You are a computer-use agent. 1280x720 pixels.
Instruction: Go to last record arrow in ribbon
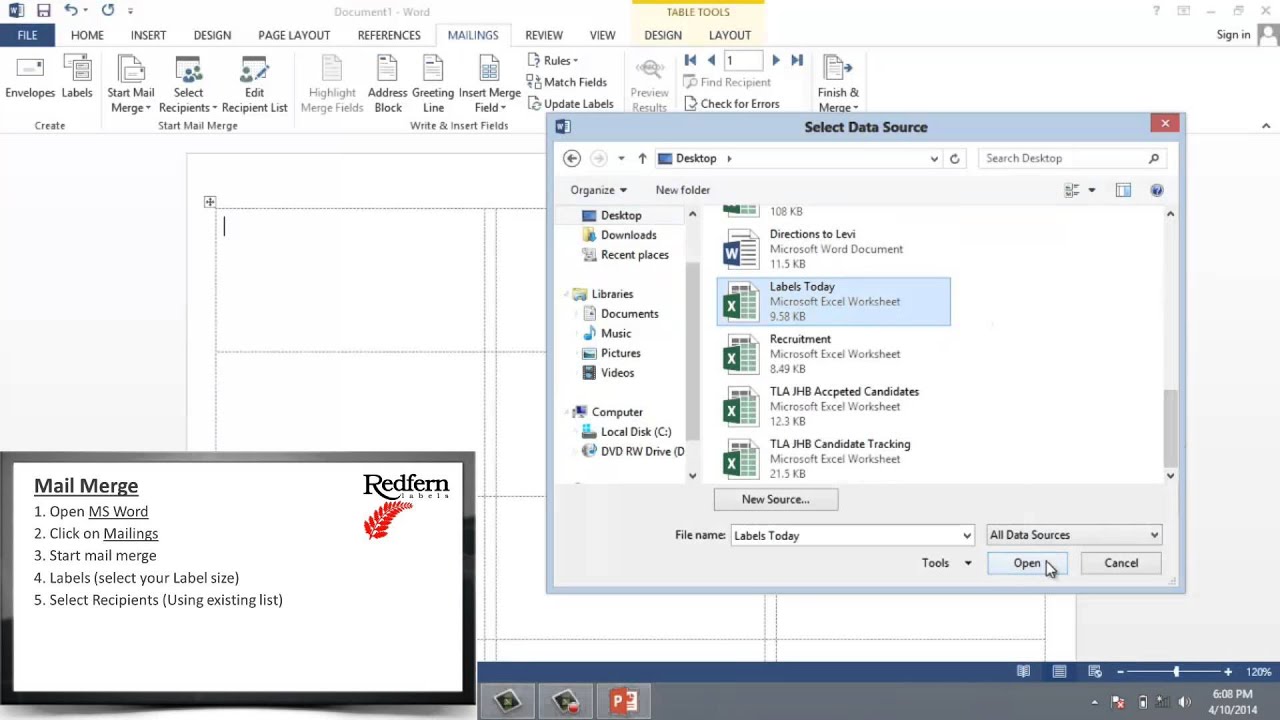point(797,61)
